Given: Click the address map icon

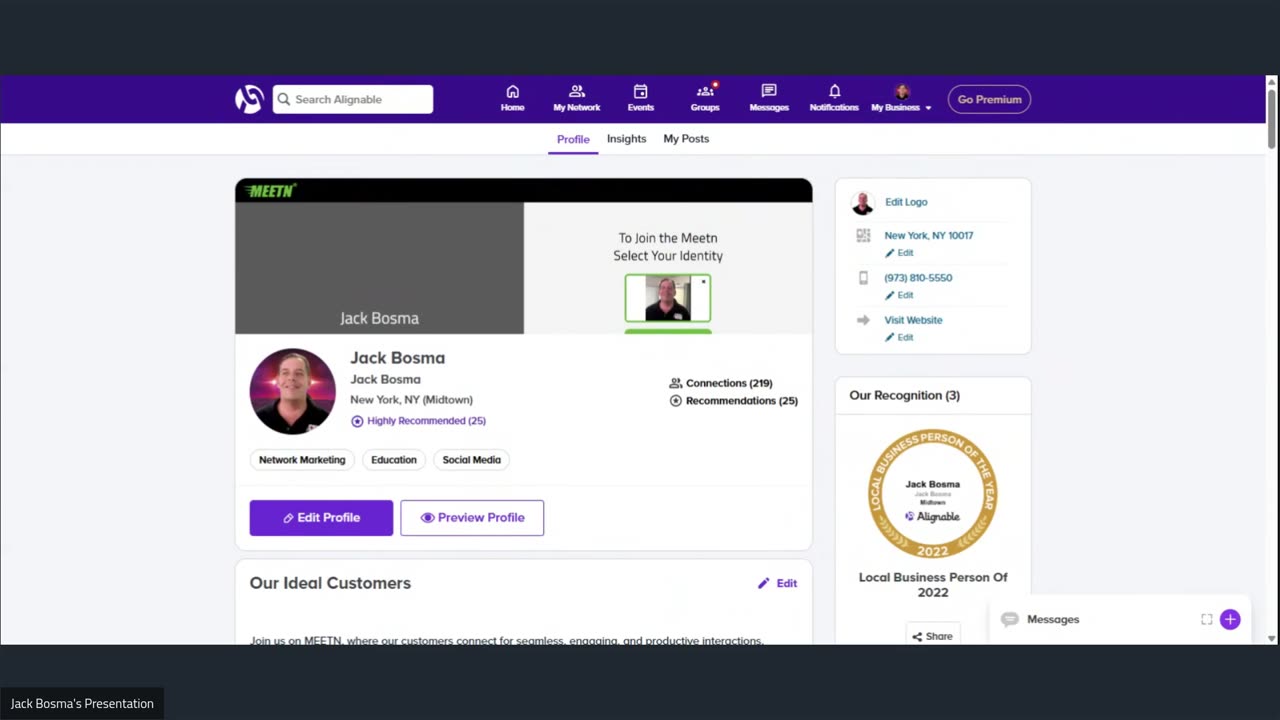Looking at the screenshot, I should point(863,236).
